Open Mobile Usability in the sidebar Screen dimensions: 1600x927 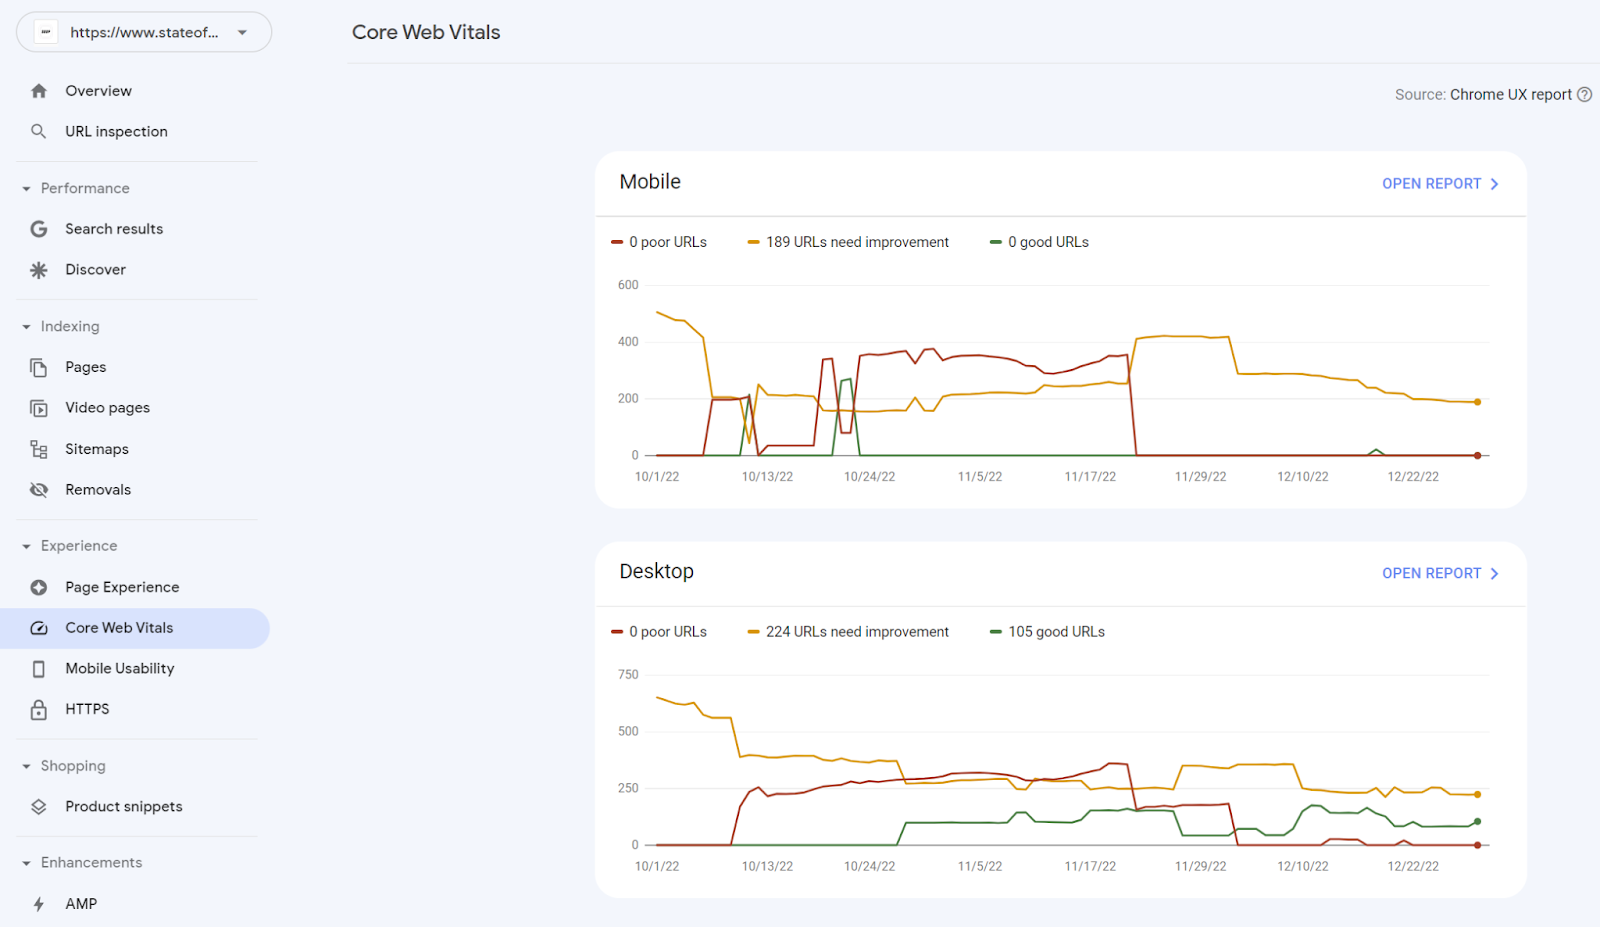(119, 668)
